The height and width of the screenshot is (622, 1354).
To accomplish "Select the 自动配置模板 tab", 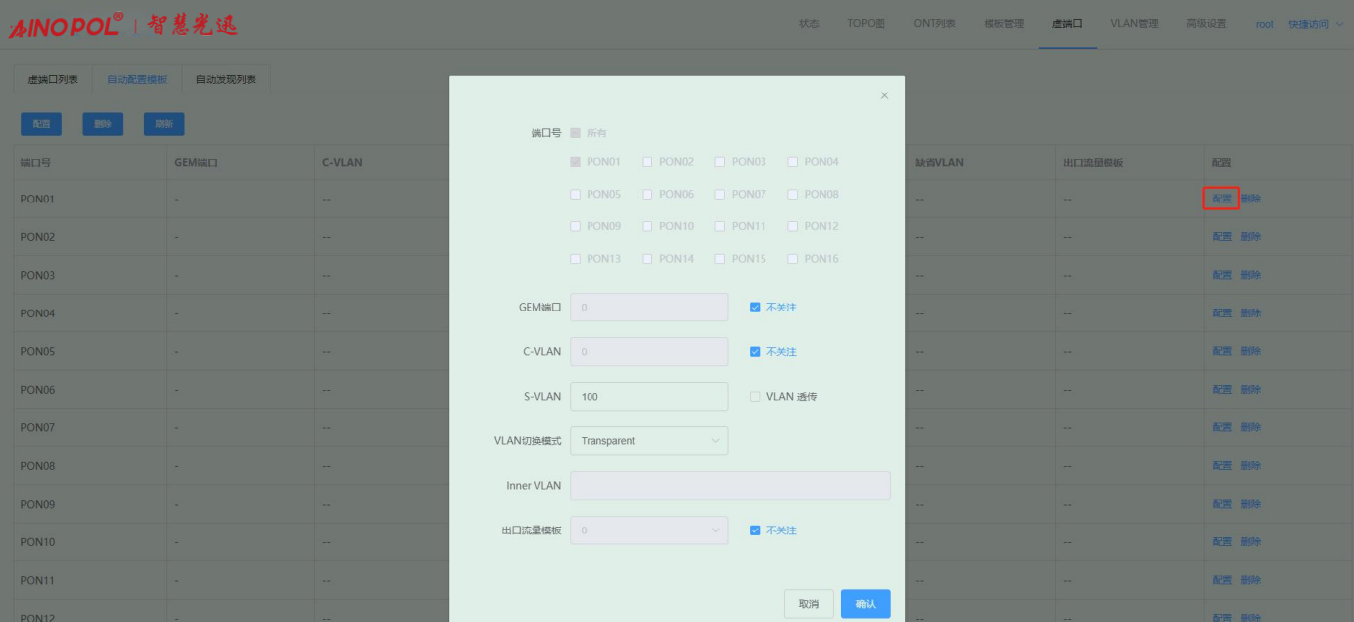I will pos(137,80).
